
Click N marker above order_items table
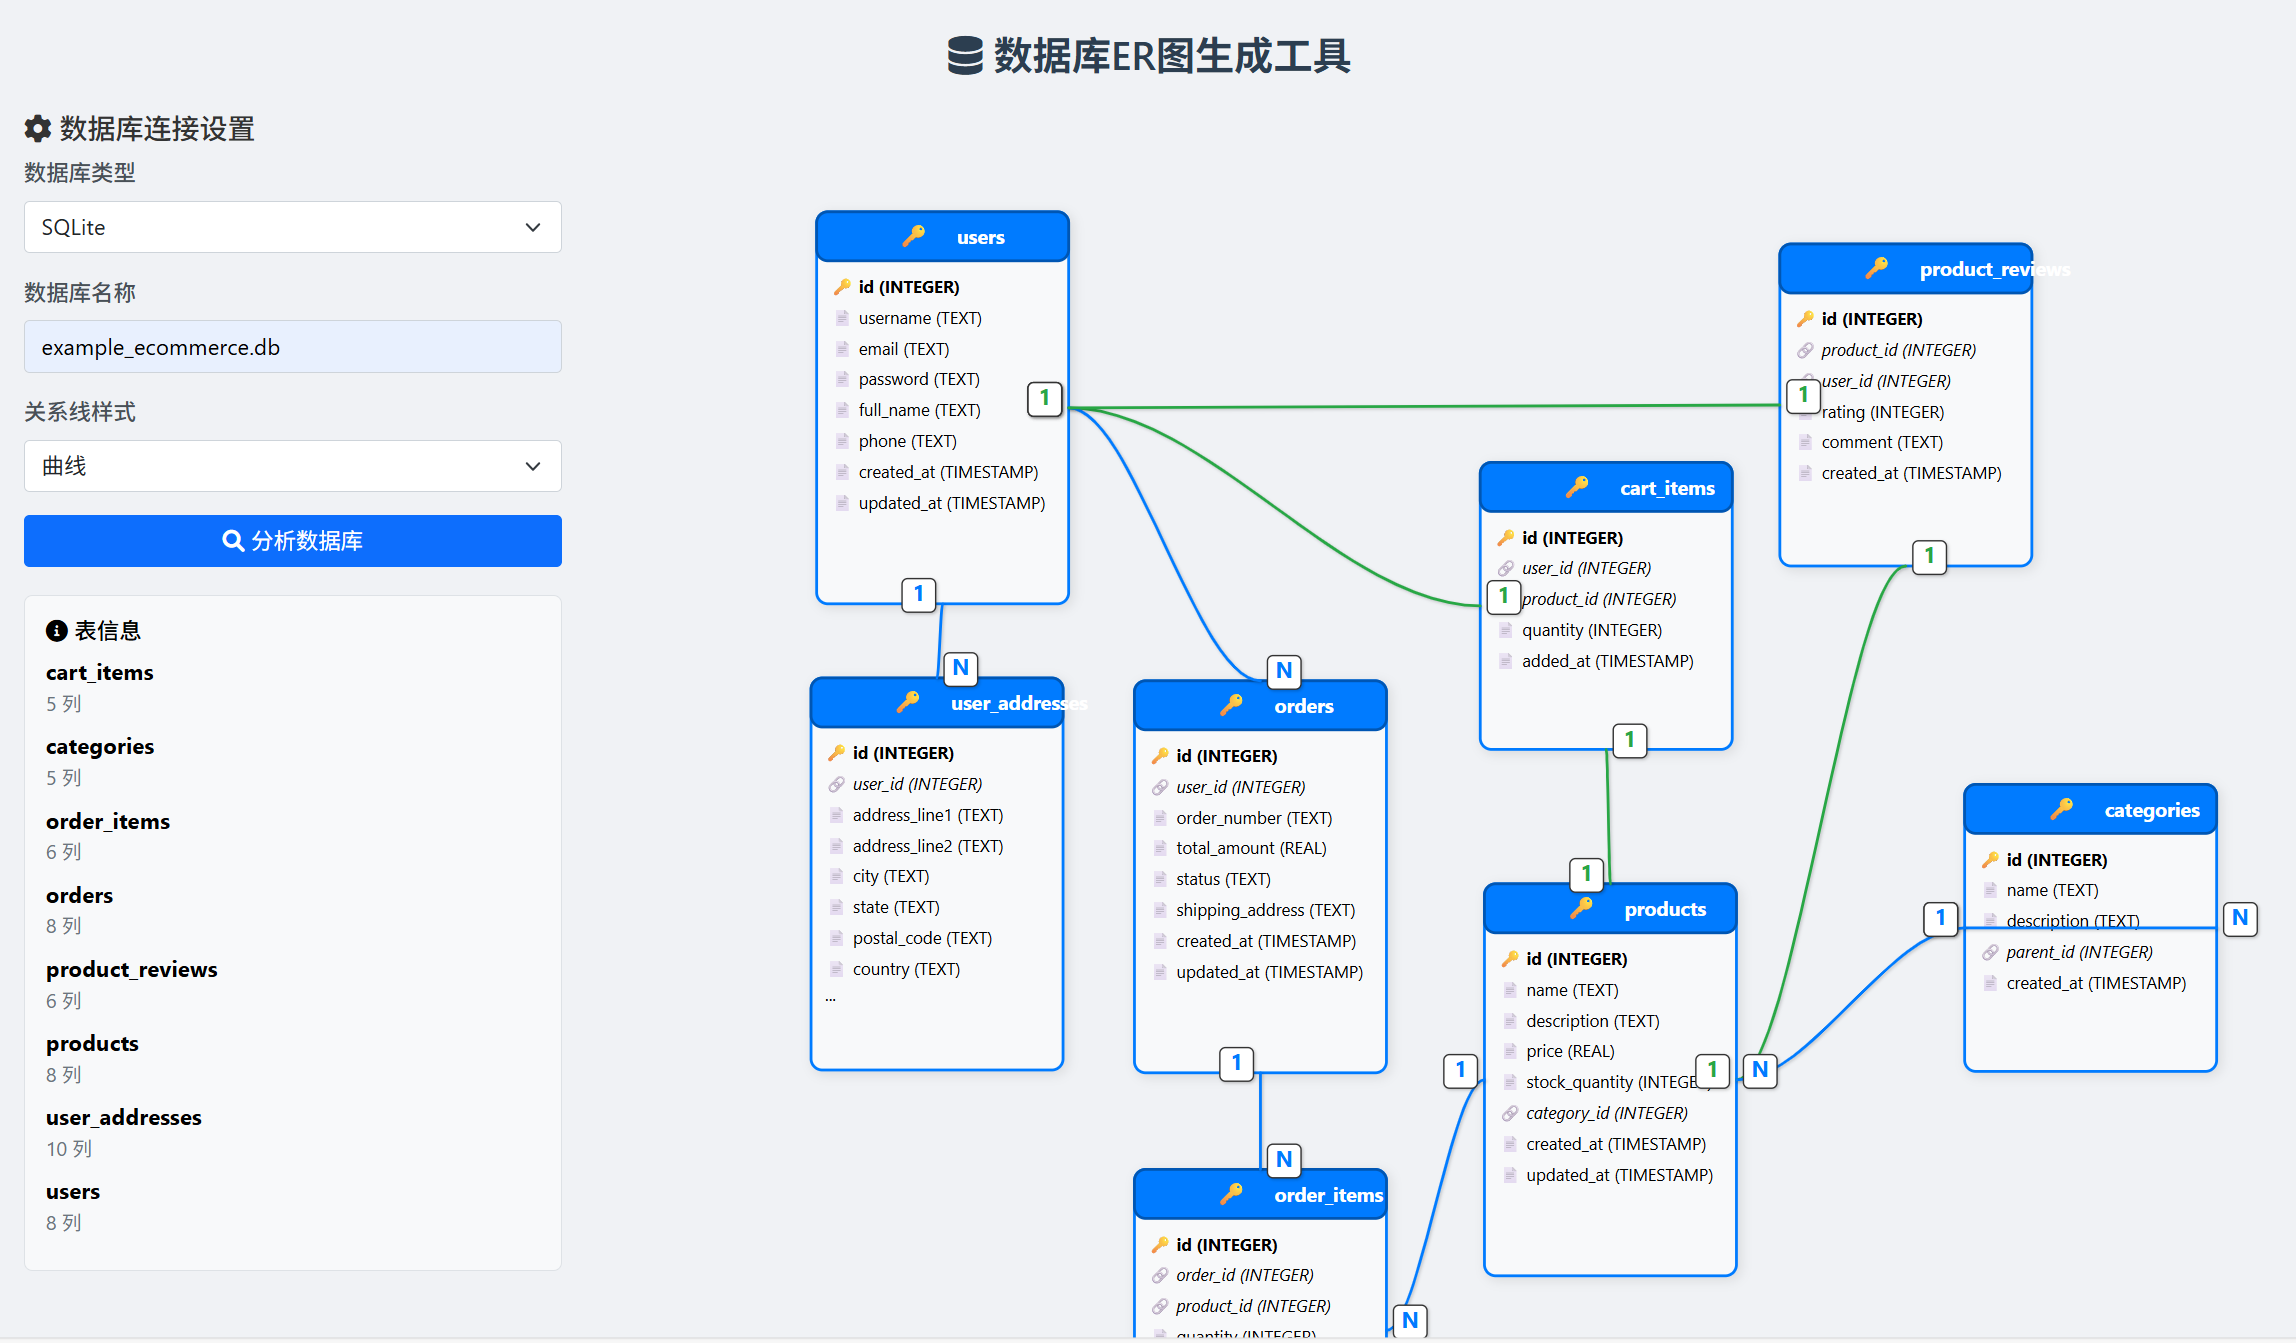pos(1284,1160)
